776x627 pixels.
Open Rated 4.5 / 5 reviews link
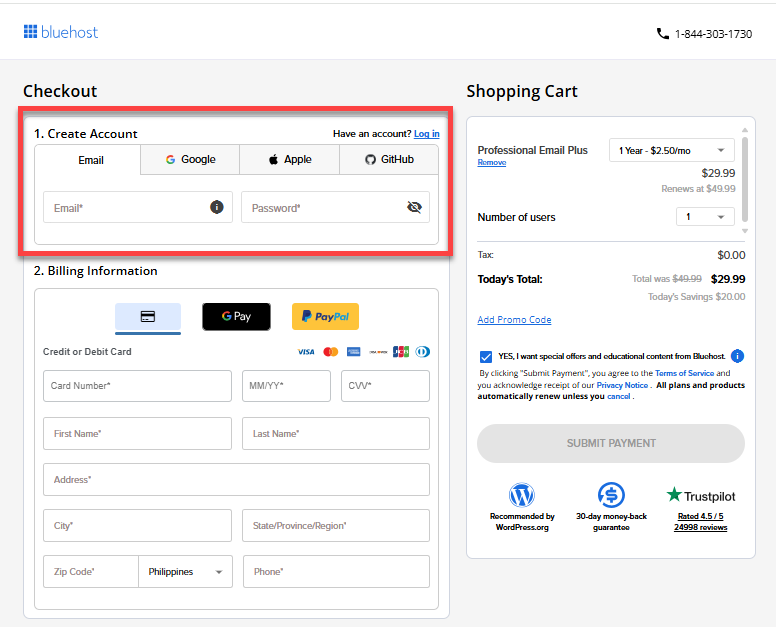(700, 522)
